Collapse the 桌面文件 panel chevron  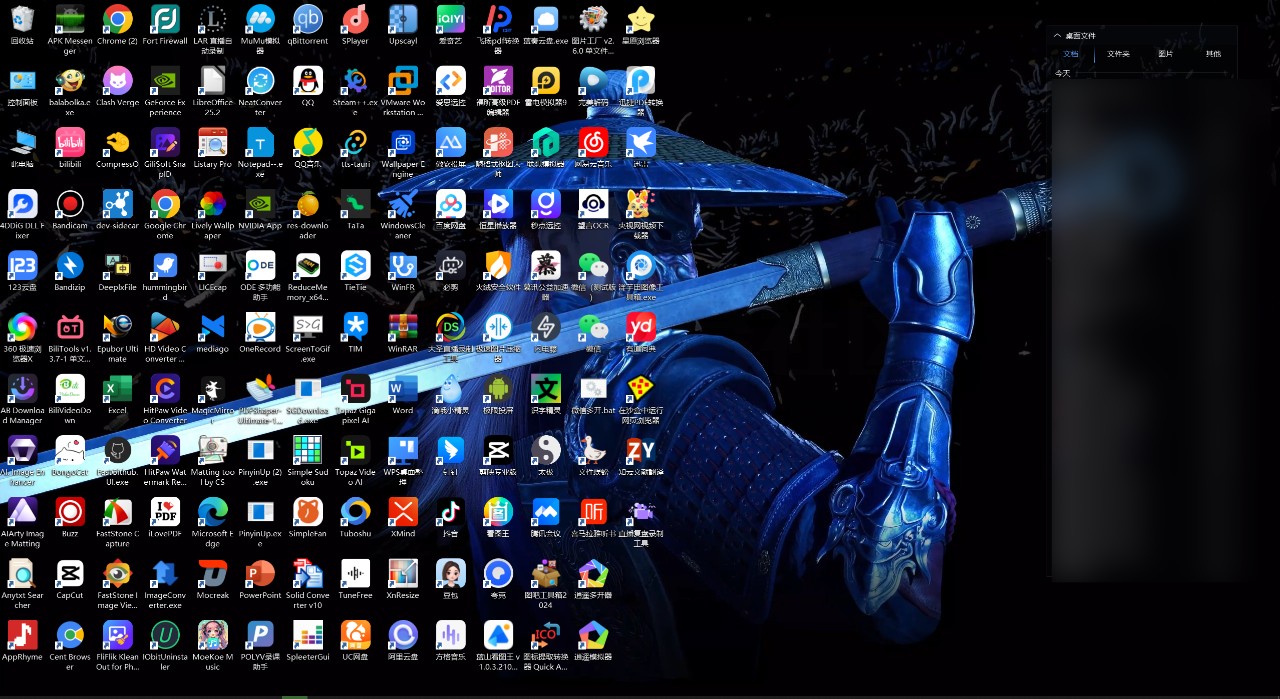1057,36
